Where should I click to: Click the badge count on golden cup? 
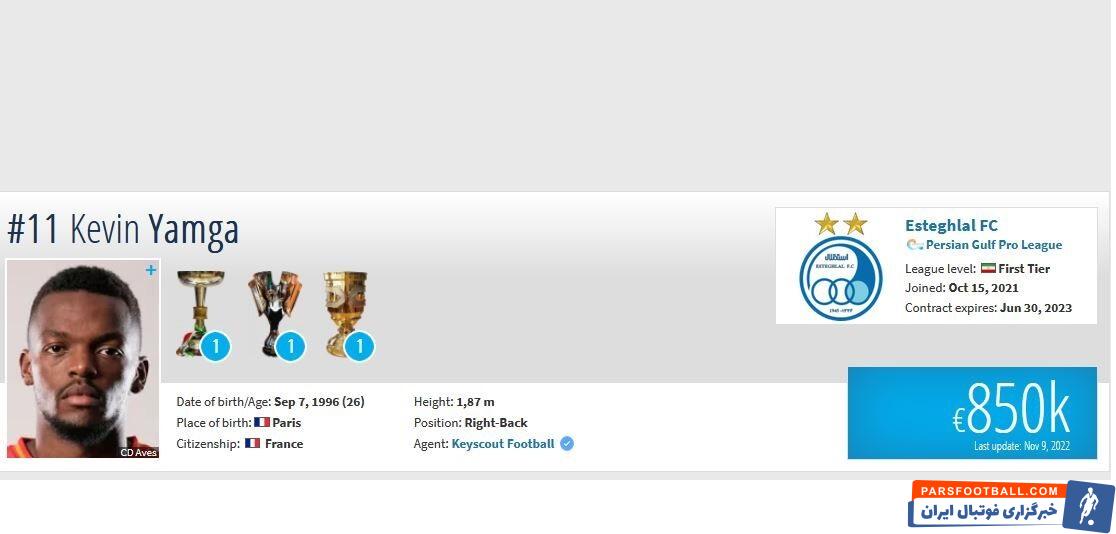(359, 347)
